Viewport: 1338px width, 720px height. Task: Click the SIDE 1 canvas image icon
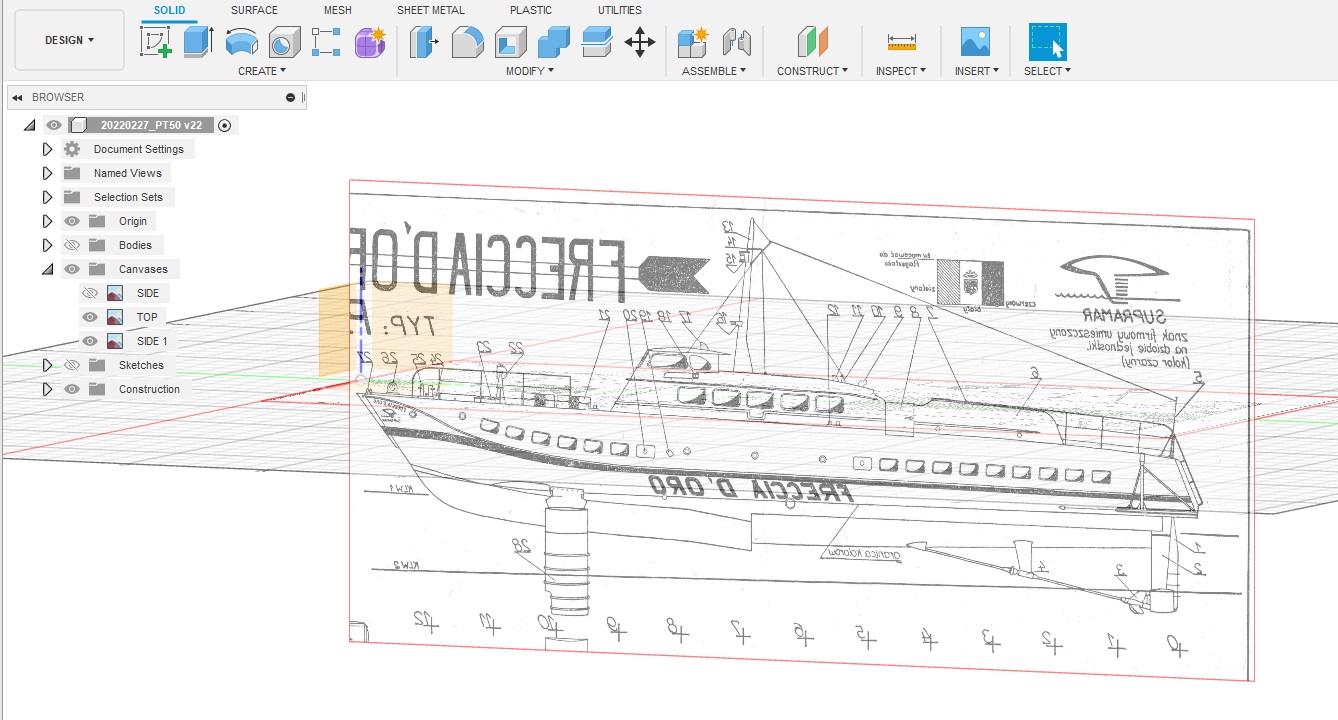tap(116, 341)
